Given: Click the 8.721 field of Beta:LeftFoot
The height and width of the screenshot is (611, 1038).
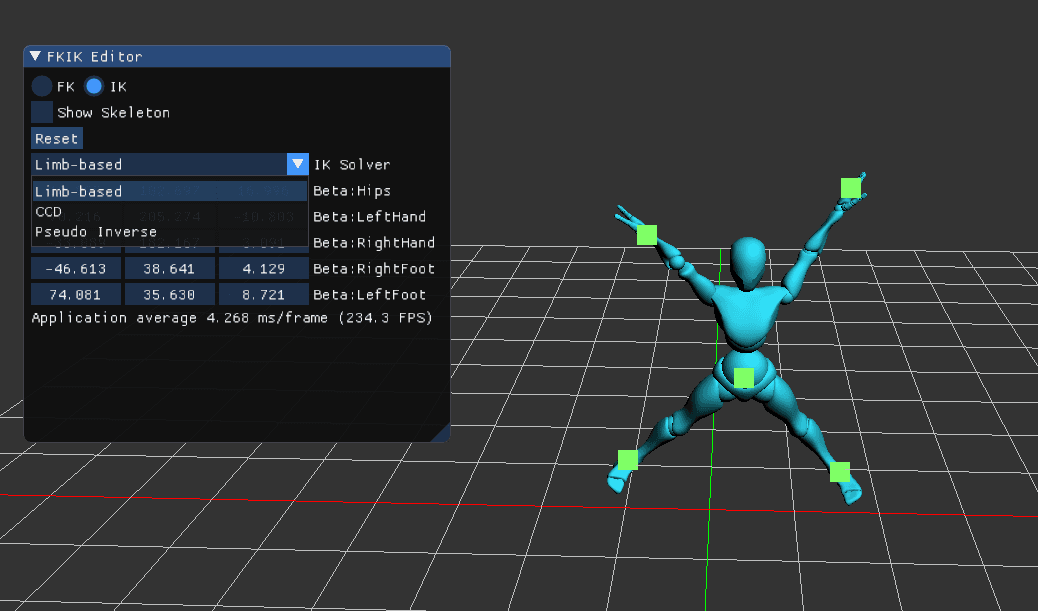Looking at the screenshot, I should (x=263, y=295).
